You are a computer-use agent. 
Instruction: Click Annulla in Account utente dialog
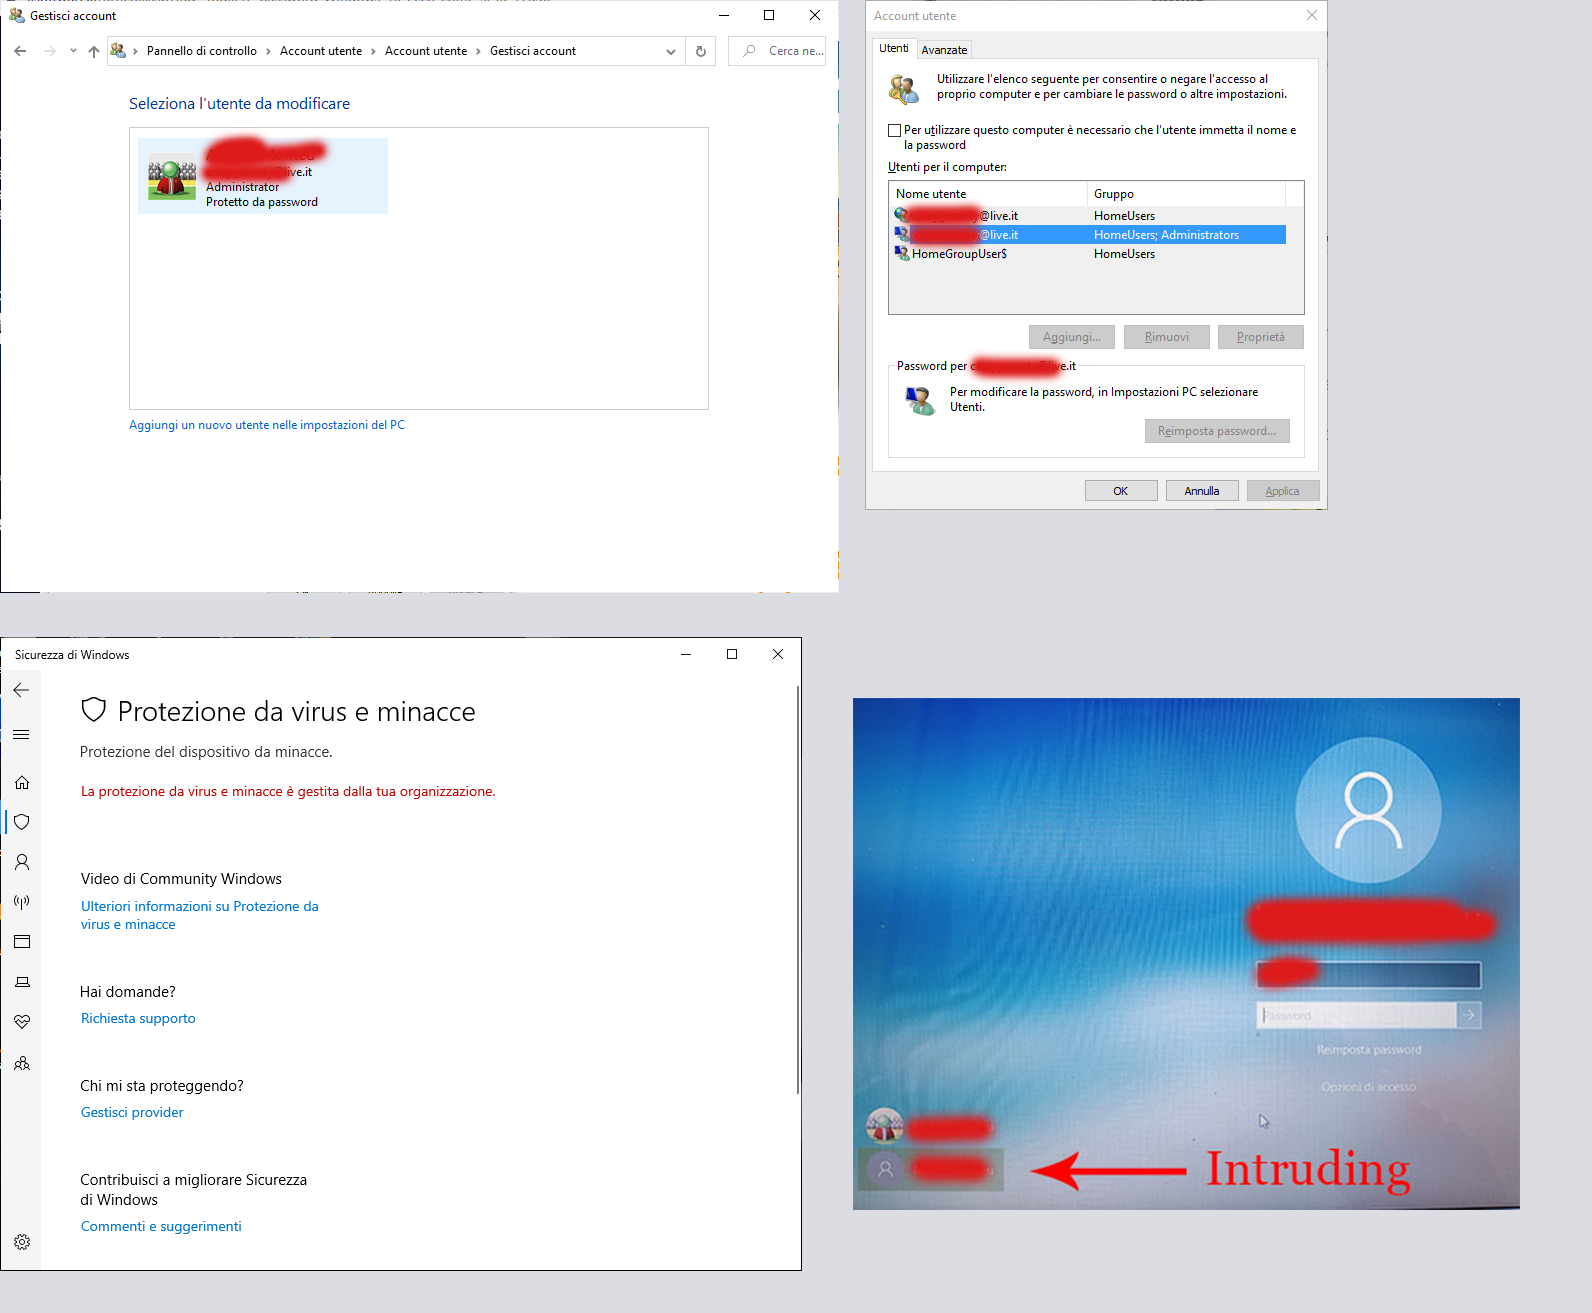click(1202, 491)
